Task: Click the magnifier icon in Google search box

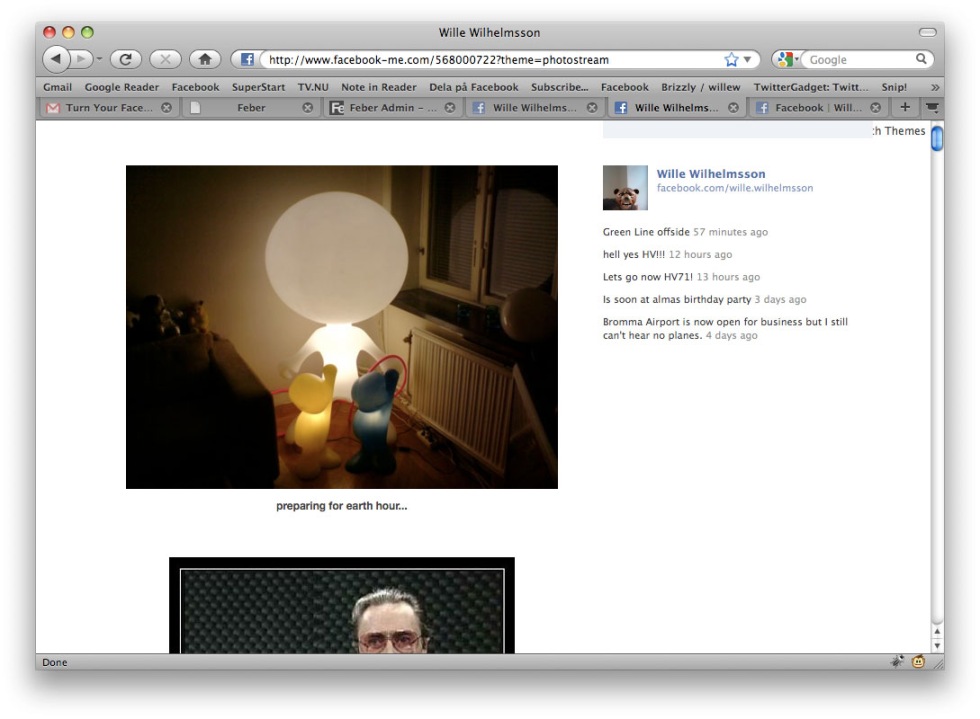Action: coord(921,59)
